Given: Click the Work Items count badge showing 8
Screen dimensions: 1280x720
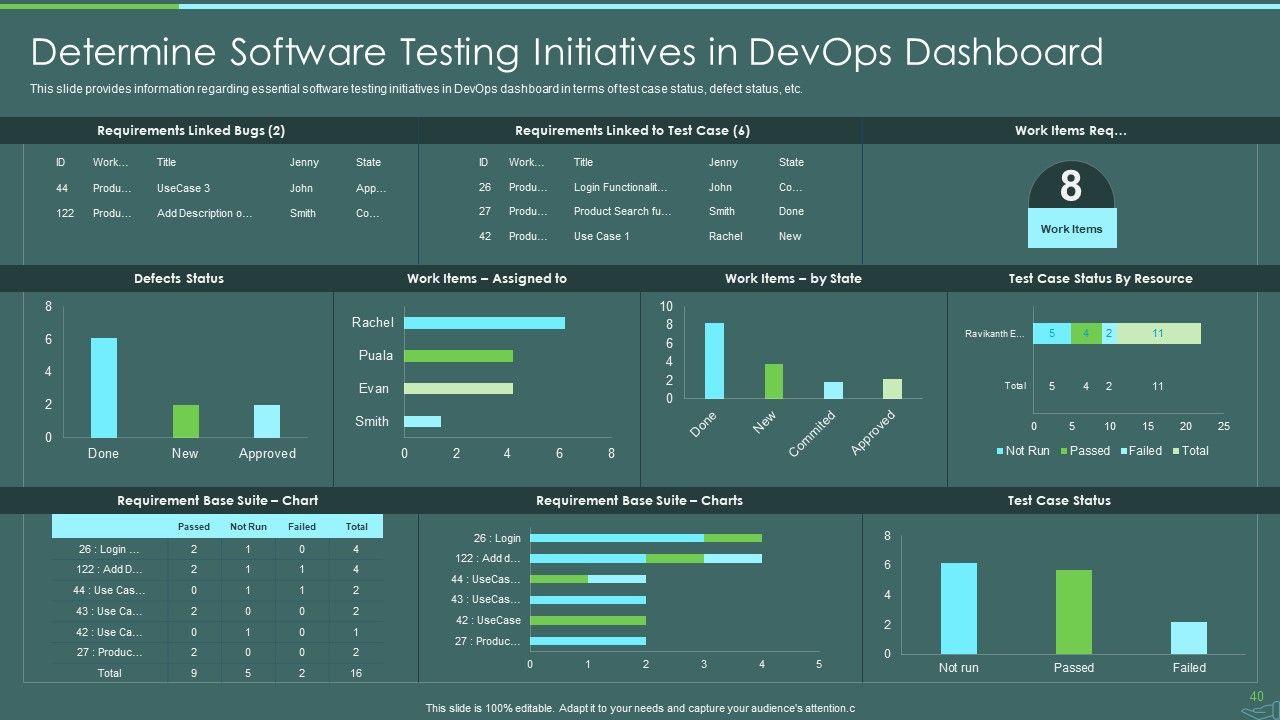Looking at the screenshot, I should tap(1071, 187).
